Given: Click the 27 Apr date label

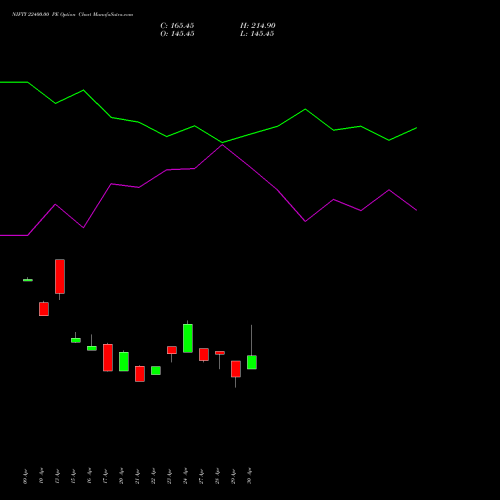Looking at the screenshot, I should (x=201, y=476).
